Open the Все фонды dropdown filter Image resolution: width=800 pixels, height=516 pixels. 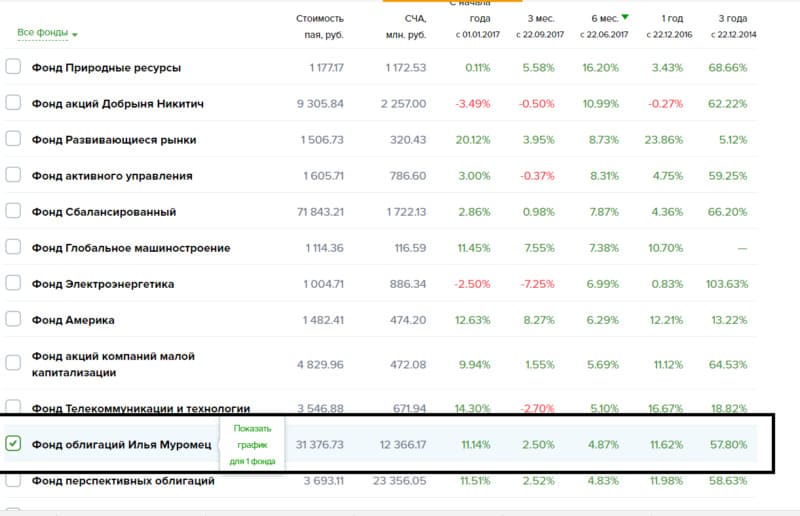pos(46,33)
